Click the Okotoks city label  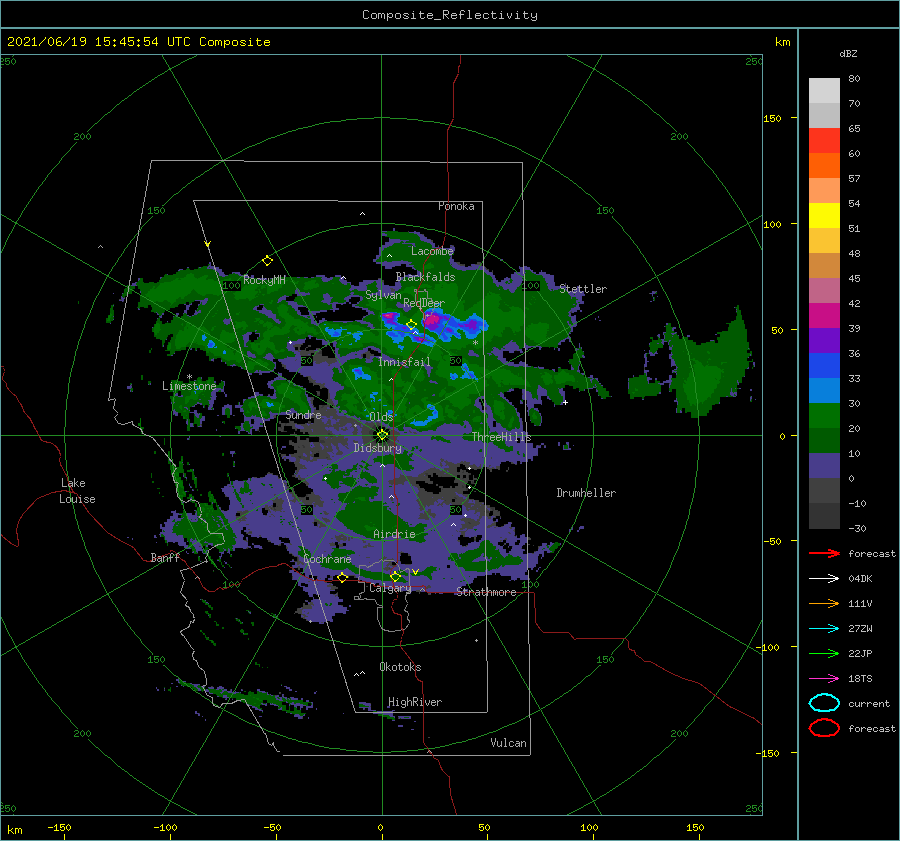(x=400, y=667)
